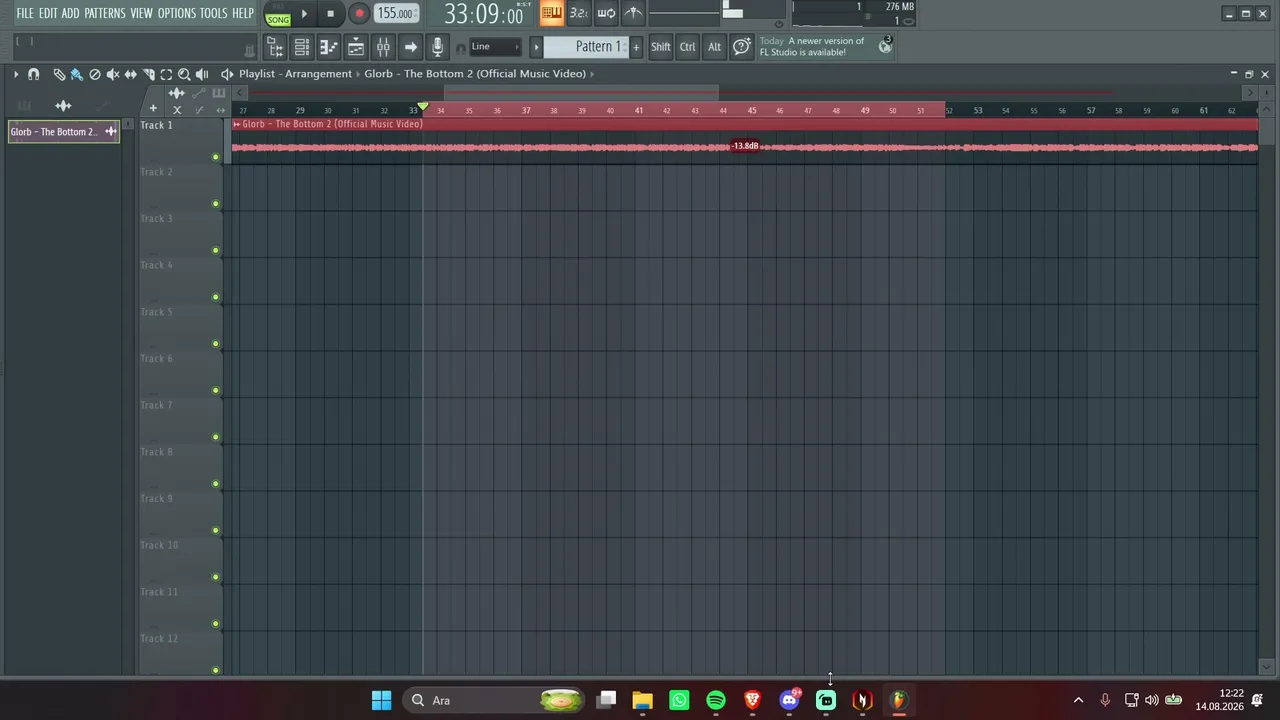Open the ADD menu

(x=70, y=13)
